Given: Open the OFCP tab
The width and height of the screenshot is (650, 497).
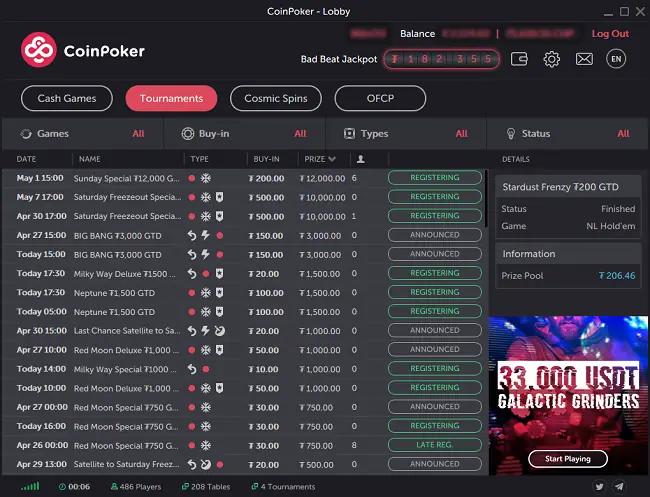Looking at the screenshot, I should [380, 98].
